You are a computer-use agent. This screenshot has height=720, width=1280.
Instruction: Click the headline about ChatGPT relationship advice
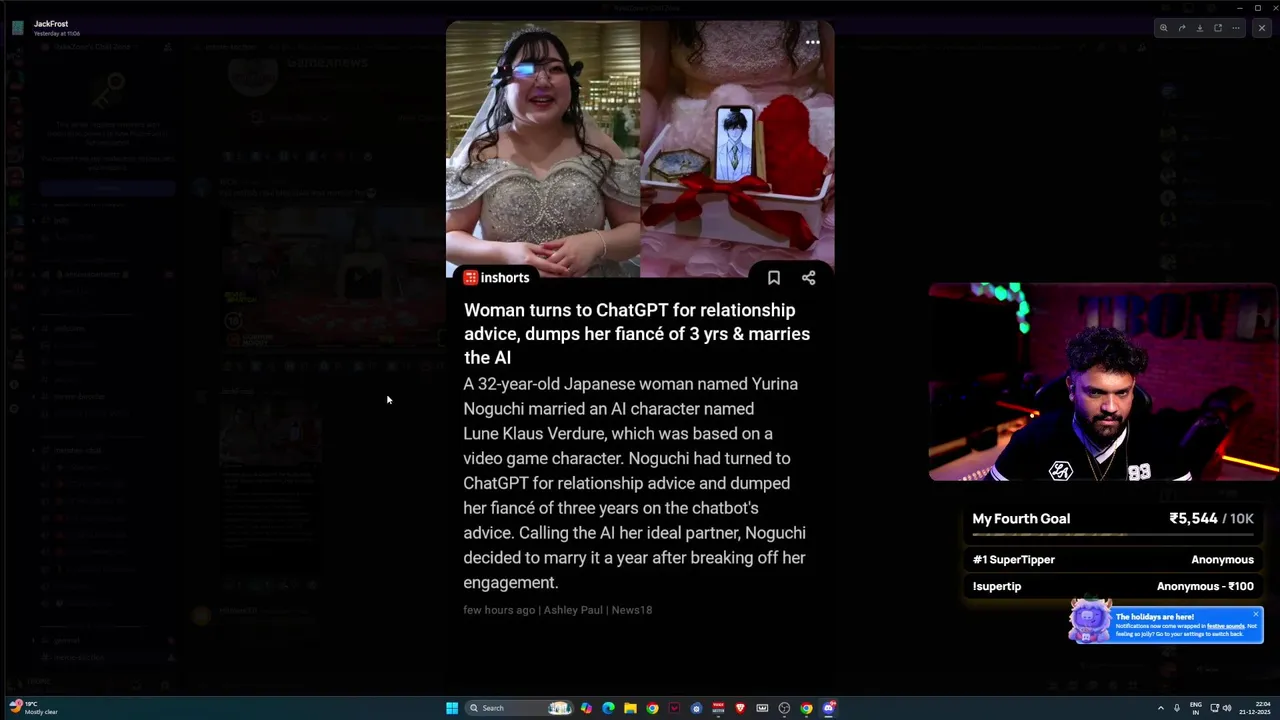point(637,334)
